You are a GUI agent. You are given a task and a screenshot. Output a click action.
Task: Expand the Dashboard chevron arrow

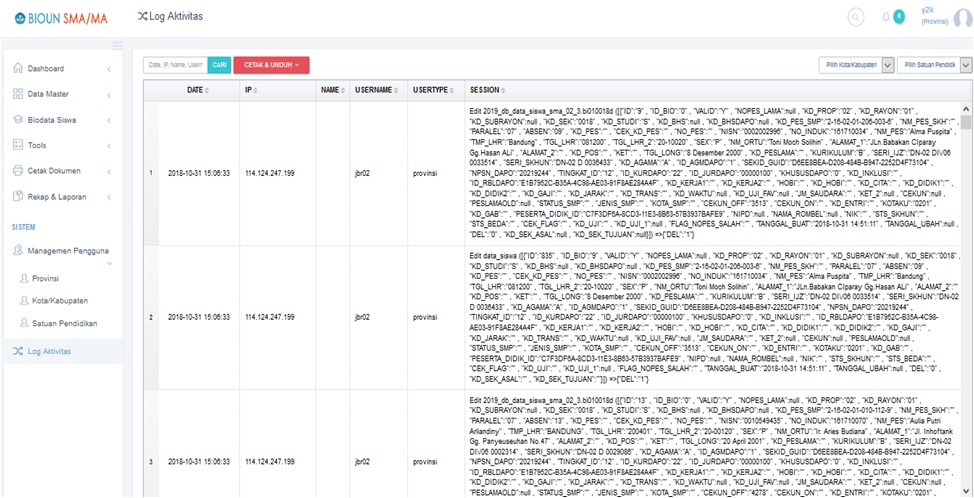coord(109,69)
